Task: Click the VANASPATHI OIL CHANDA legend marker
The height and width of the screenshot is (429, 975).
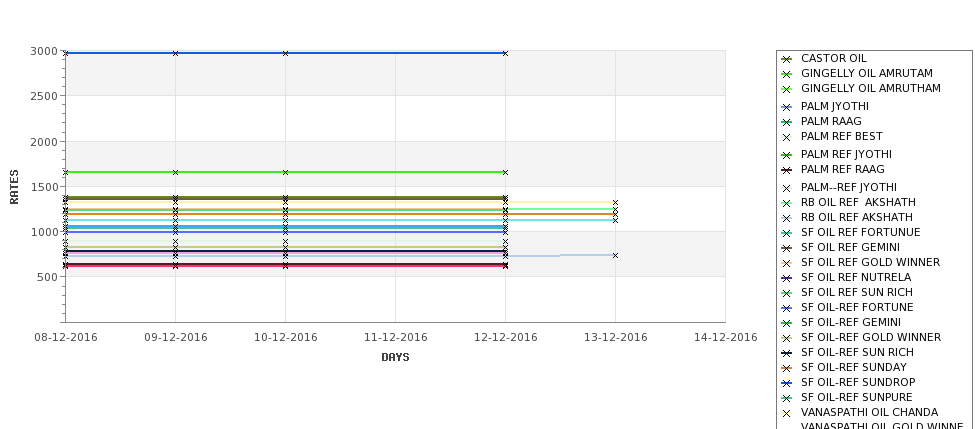Action: pos(786,413)
